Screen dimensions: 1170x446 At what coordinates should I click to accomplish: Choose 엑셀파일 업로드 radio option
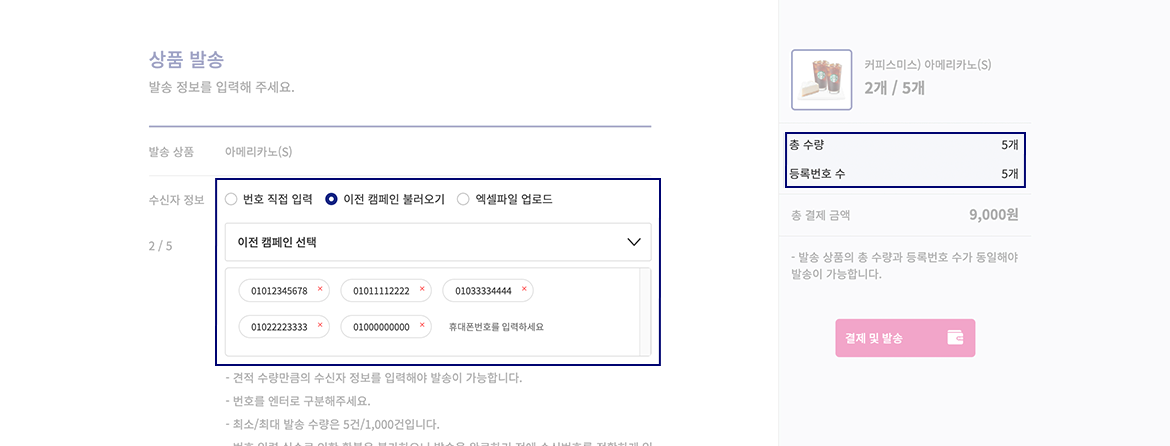pyautogui.click(x=463, y=199)
